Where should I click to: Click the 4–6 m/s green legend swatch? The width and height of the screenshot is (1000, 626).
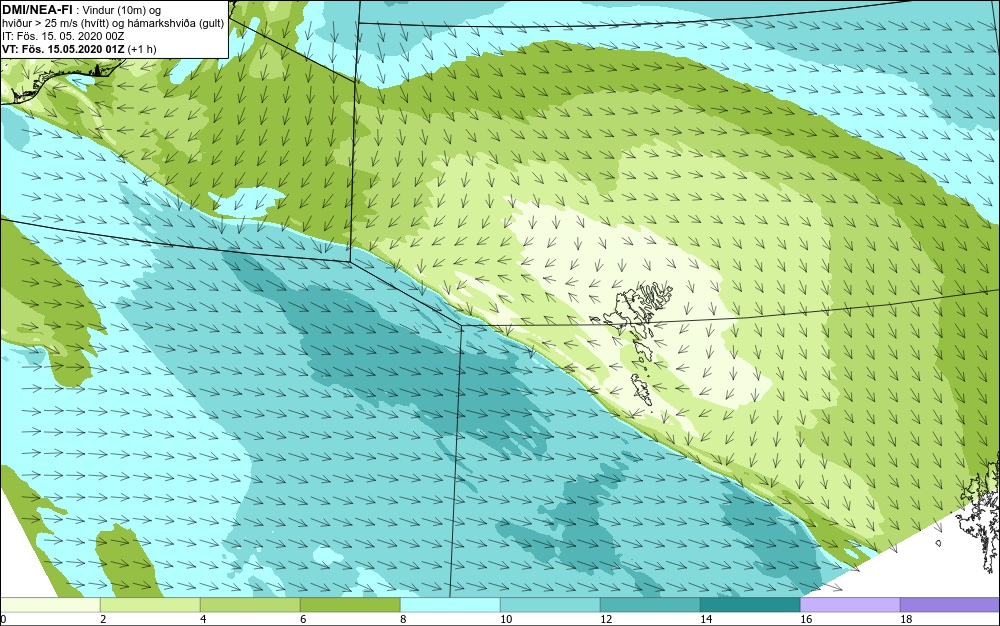click(x=250, y=605)
